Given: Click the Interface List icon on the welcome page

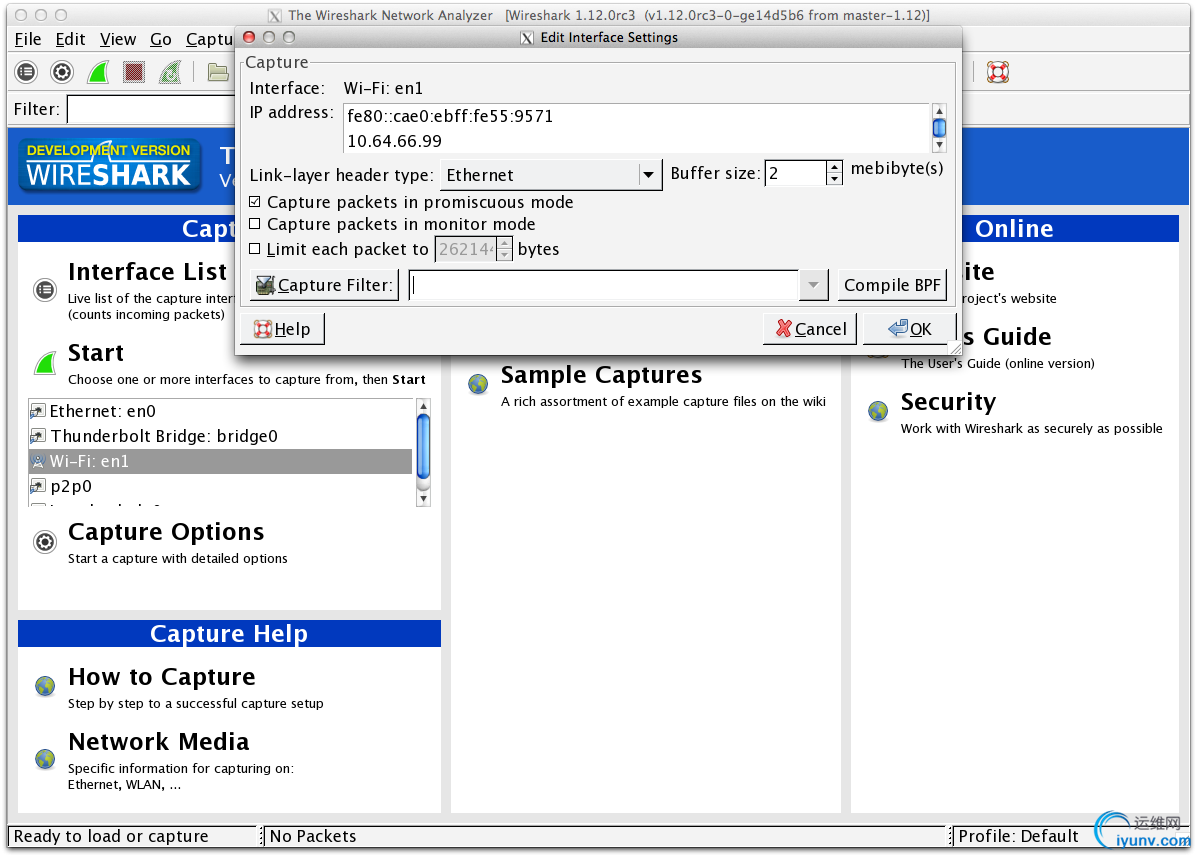Looking at the screenshot, I should coord(45,290).
